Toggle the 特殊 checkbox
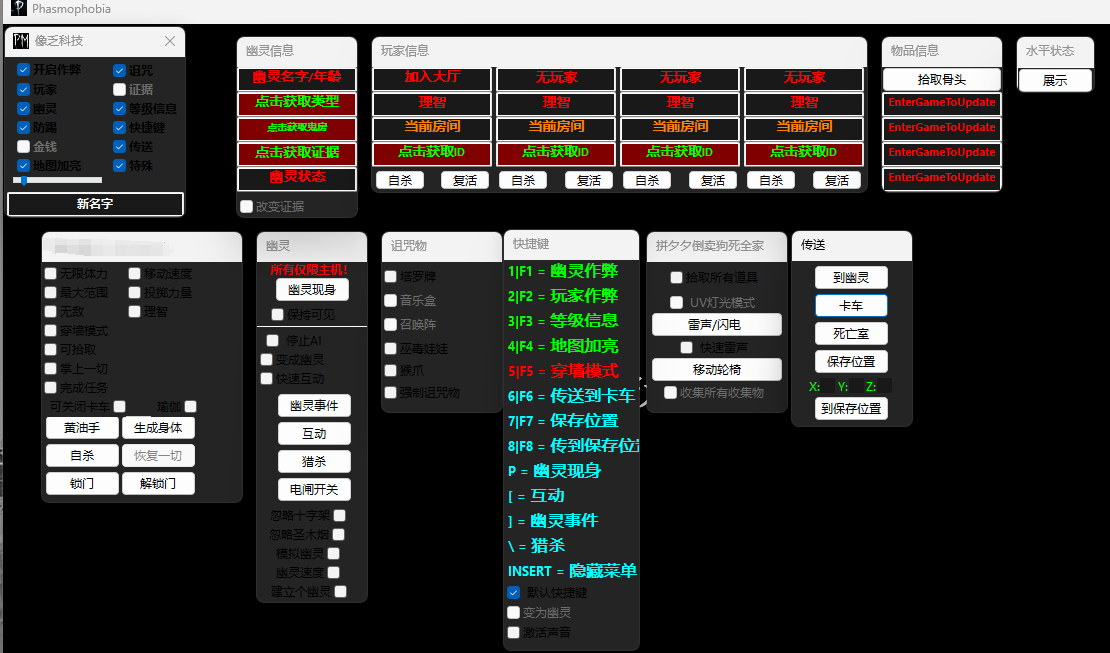1110x653 pixels. click(x=120, y=166)
